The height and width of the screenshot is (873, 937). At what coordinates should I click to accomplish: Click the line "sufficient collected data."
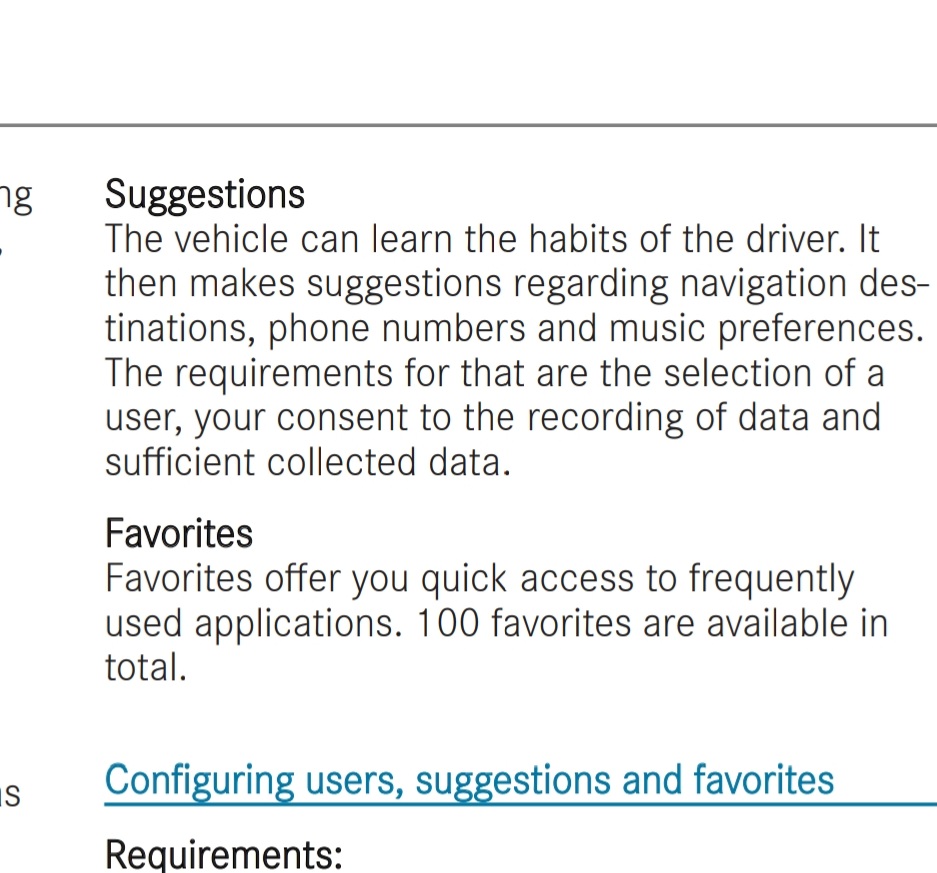[308, 462]
